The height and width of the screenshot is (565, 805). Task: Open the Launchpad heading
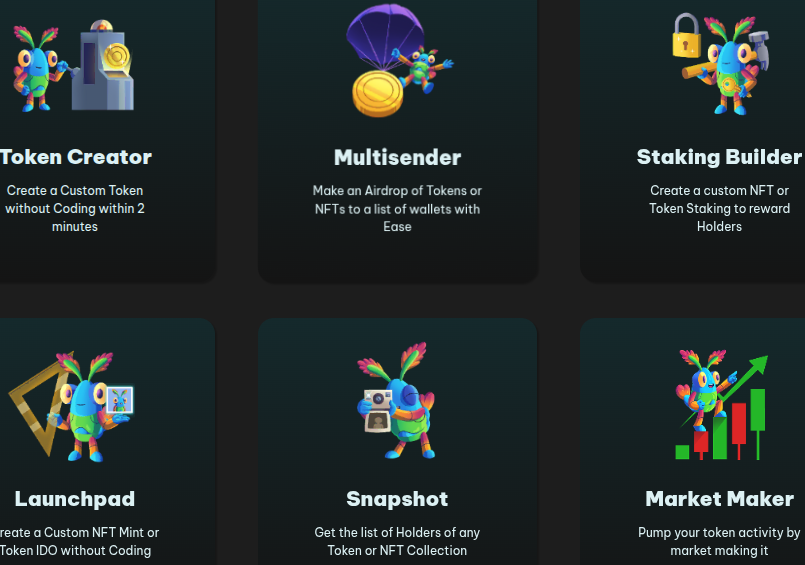tap(75, 499)
